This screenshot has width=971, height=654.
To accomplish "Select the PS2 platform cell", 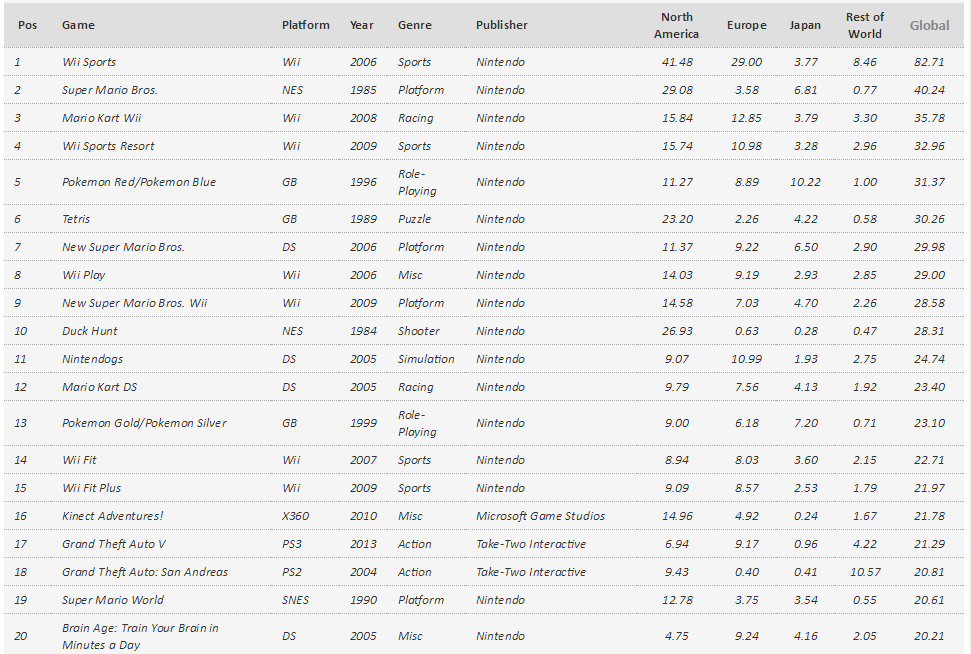I will click(x=292, y=572).
